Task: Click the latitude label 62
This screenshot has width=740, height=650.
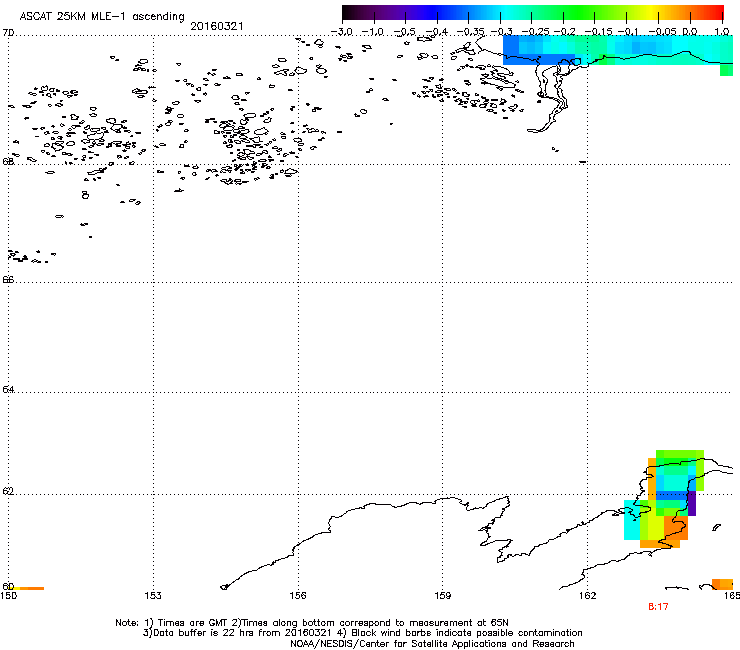Action: 8,491
